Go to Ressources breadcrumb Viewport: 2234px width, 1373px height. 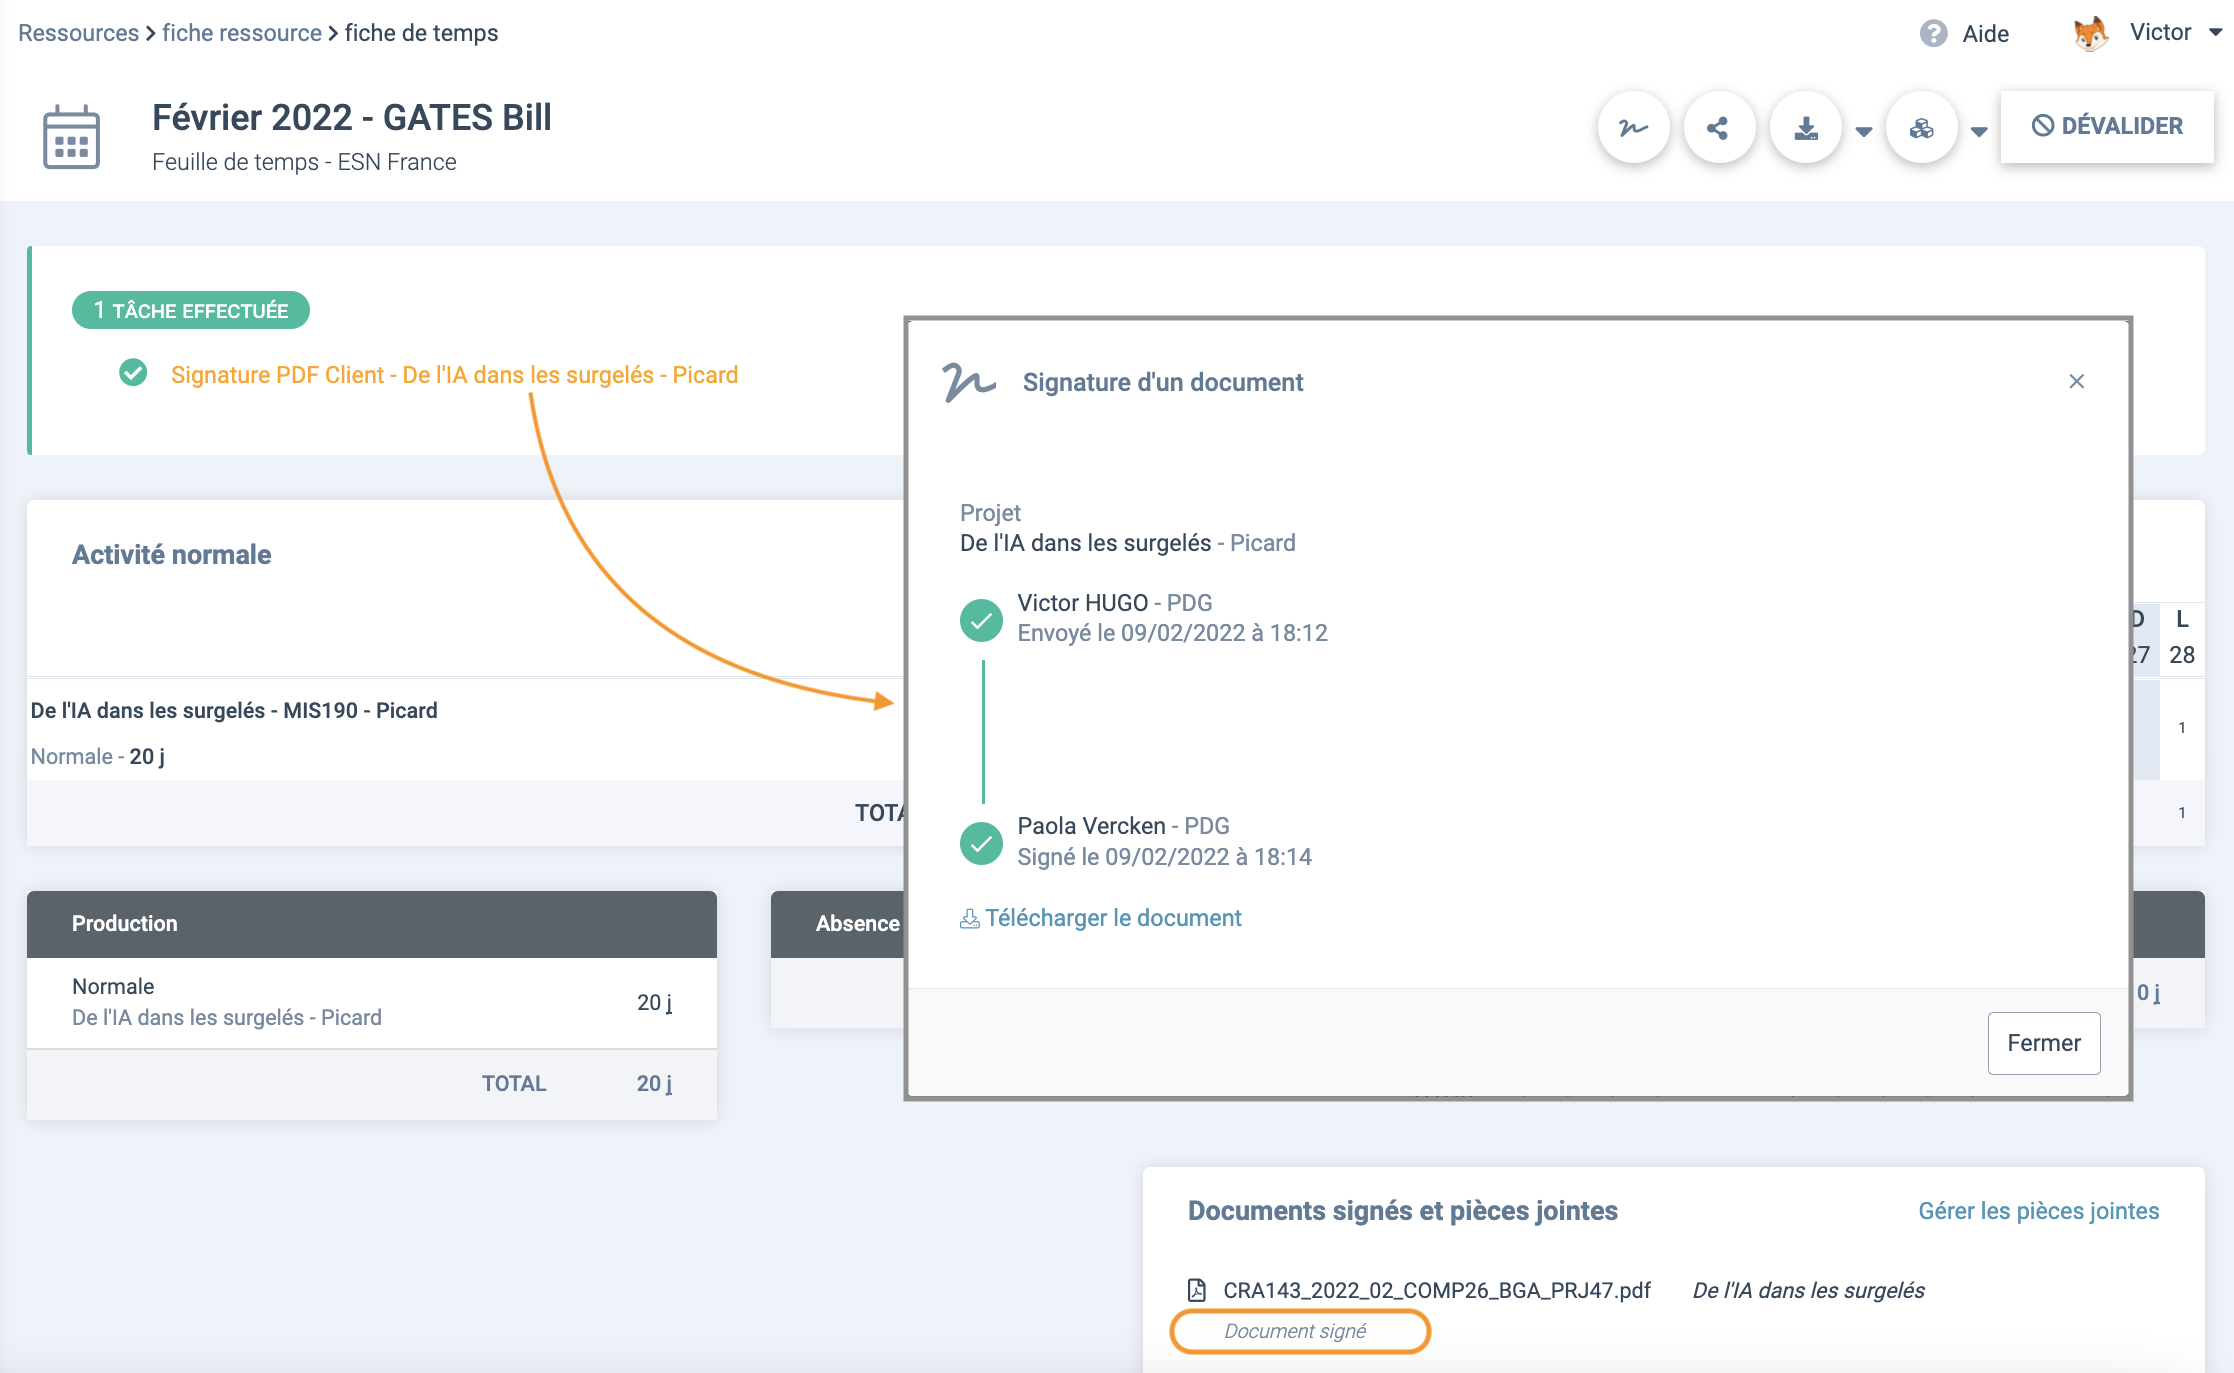click(x=78, y=33)
